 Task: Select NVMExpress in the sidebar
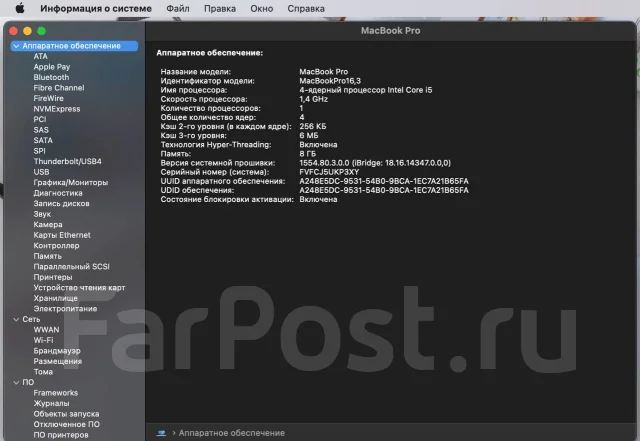click(x=57, y=109)
